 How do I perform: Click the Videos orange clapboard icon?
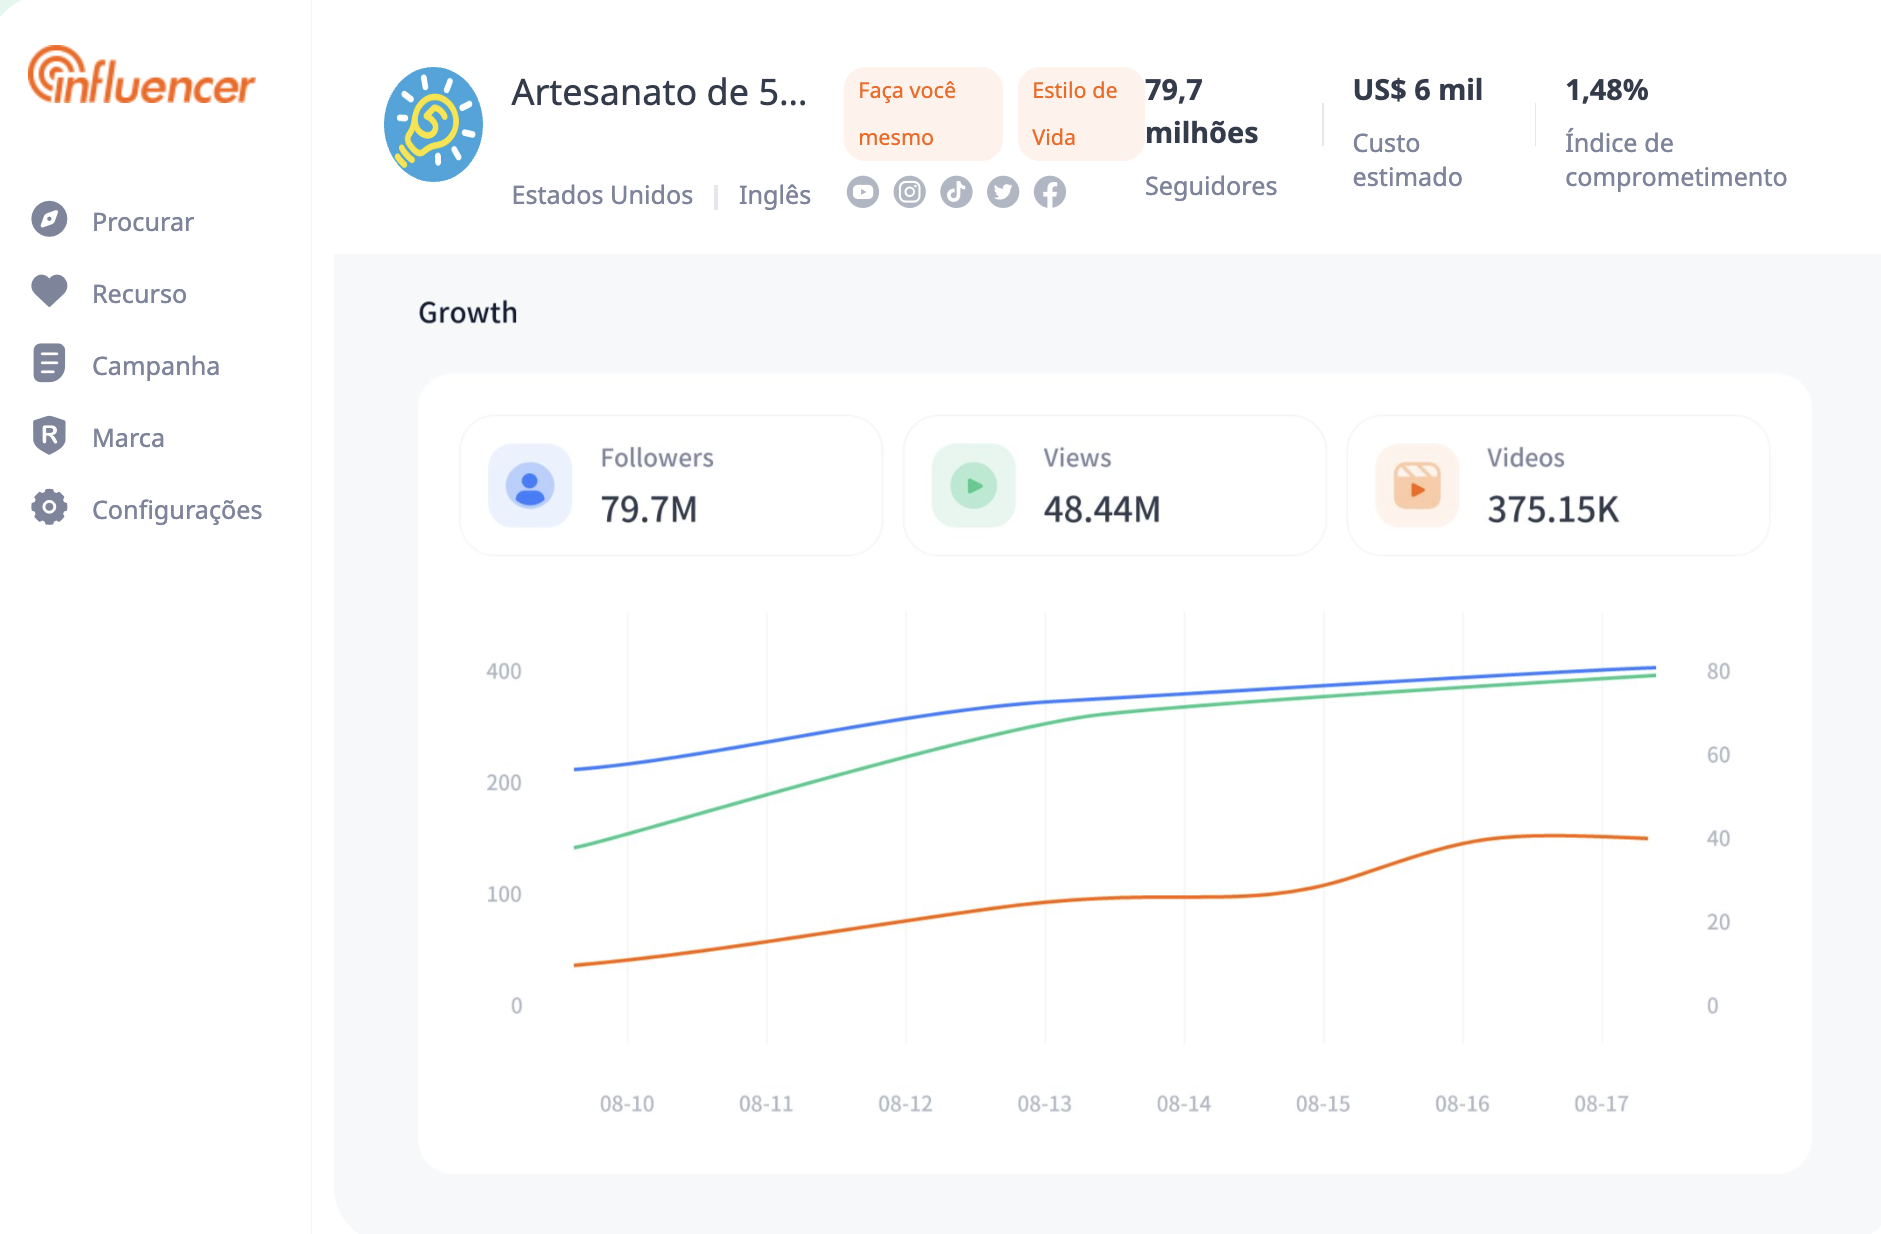pyautogui.click(x=1417, y=486)
